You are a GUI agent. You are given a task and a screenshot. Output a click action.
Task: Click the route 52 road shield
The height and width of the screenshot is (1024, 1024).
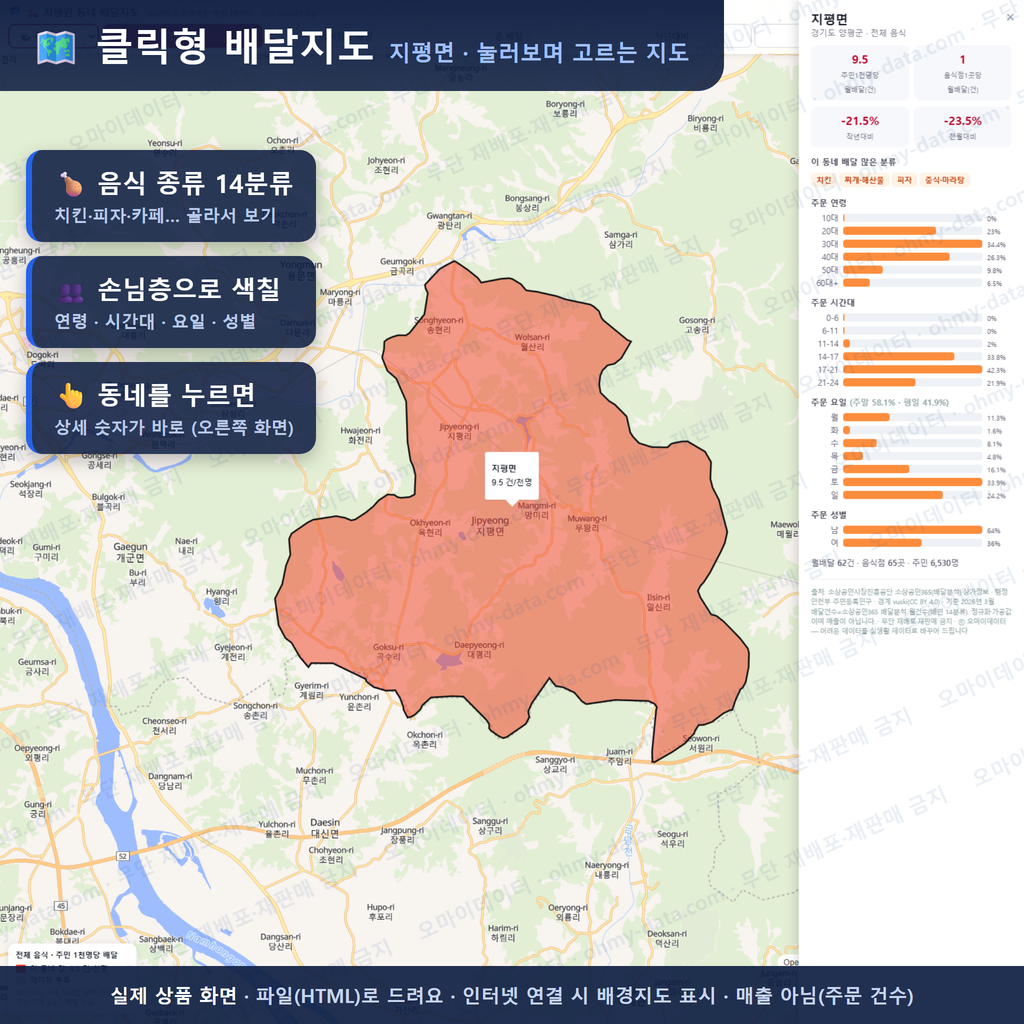(123, 856)
